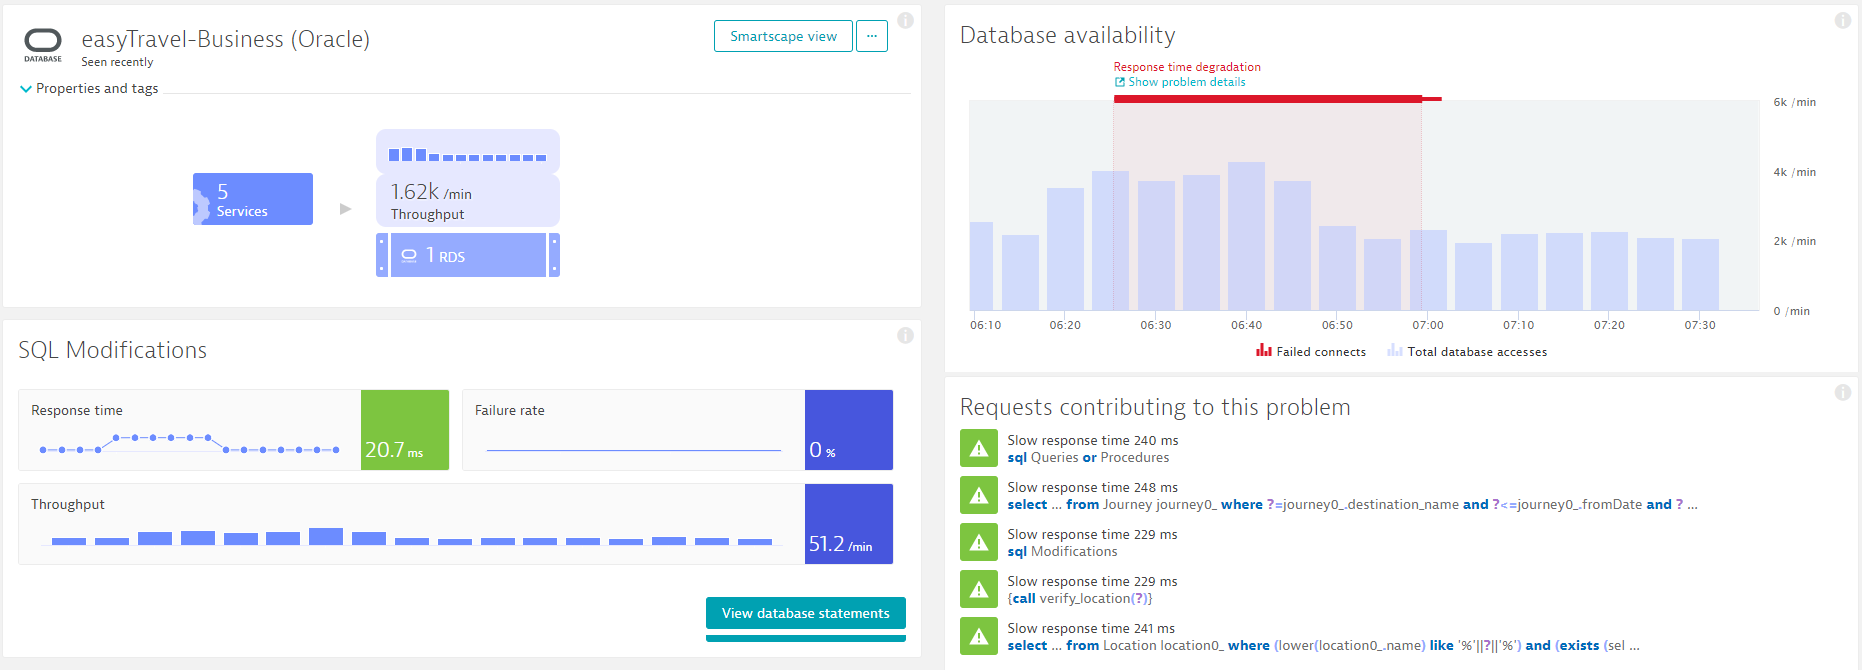
Task: Click the 'Slow response time 241 ms' text
Action: 1091,628
